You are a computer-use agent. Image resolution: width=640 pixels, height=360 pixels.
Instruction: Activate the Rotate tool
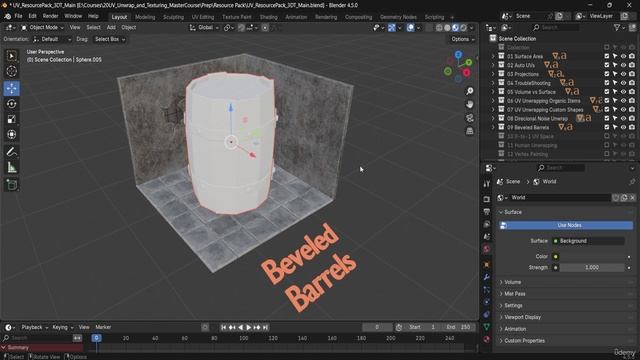12,104
